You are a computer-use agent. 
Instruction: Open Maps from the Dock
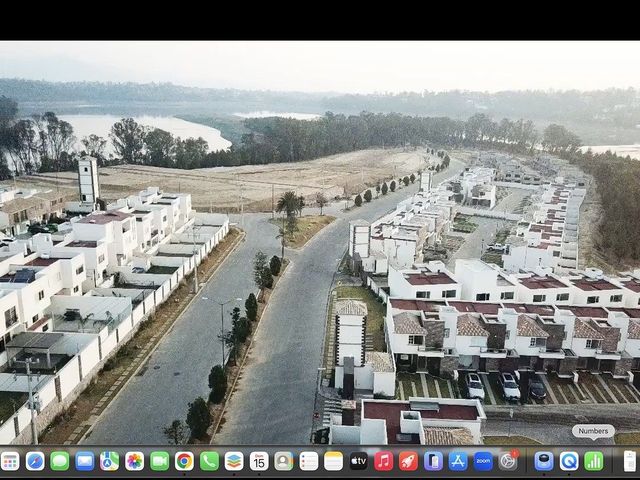(109, 461)
